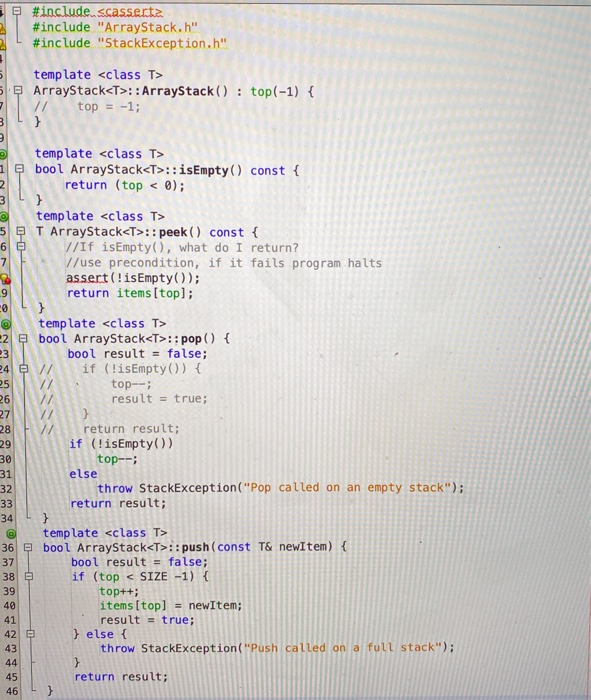Viewport: 591px width, 700px height.
Task: Click the bold 'peek' function name
Action: [173, 232]
